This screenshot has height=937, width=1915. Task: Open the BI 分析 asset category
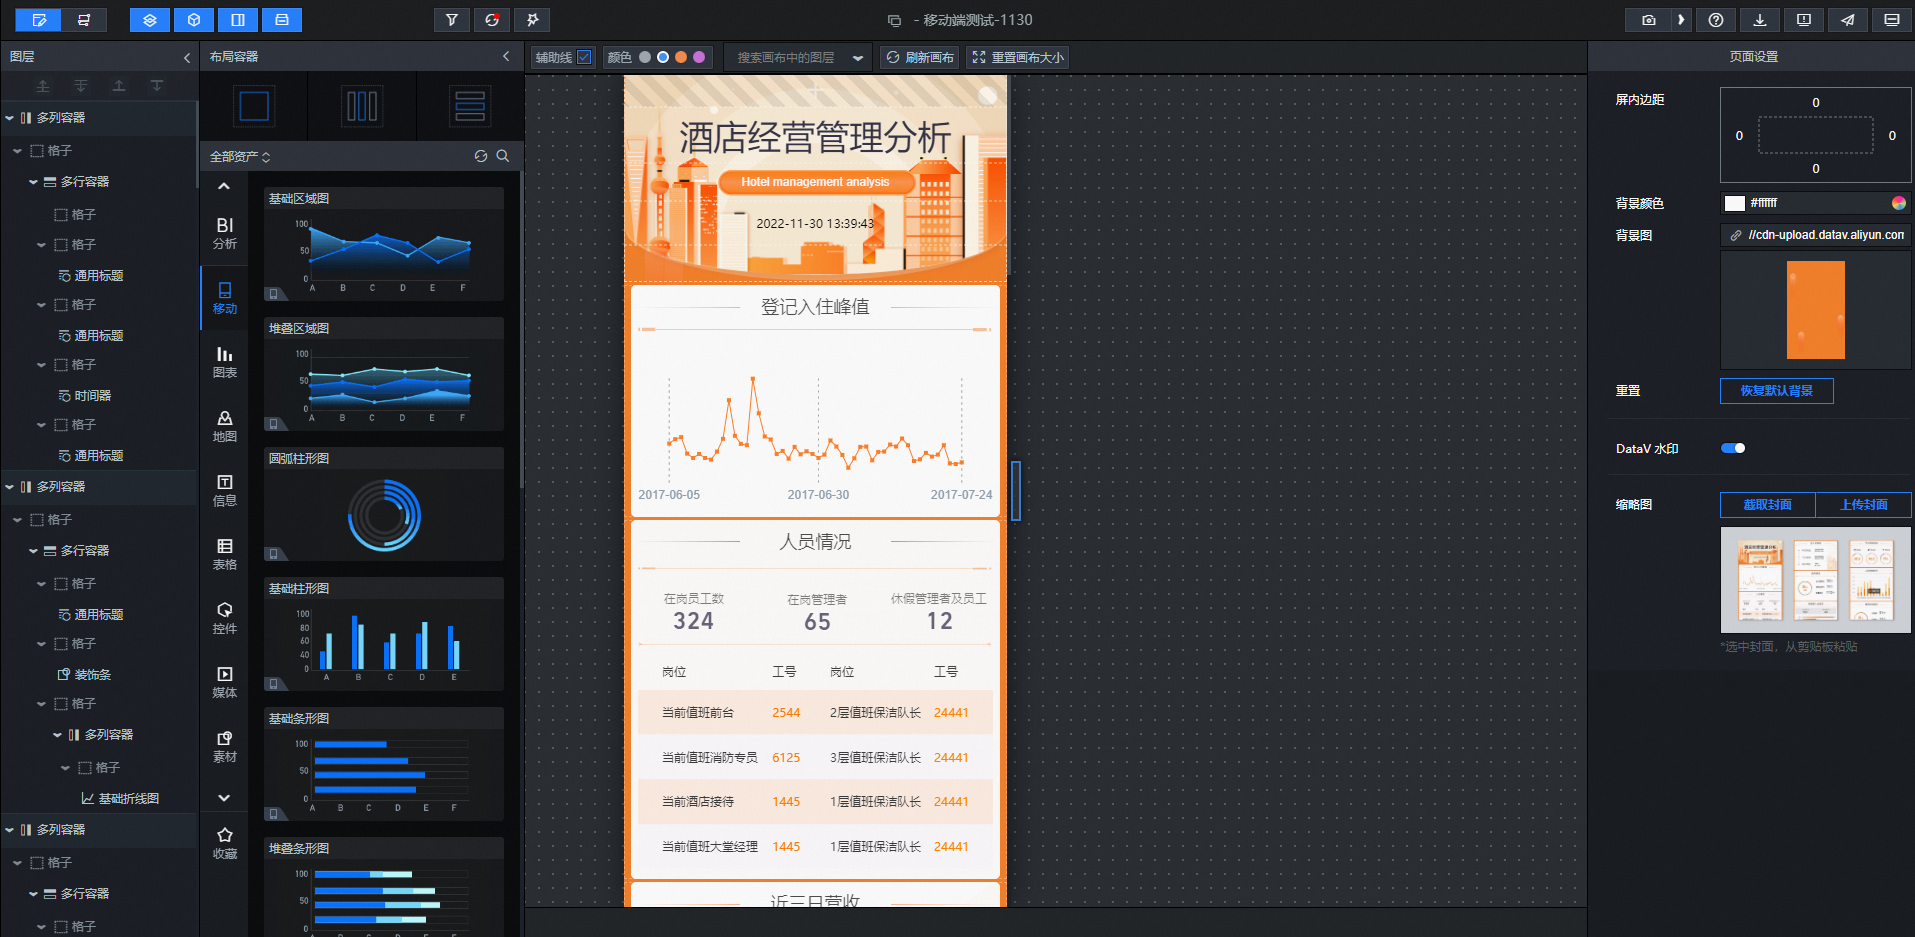coord(225,233)
